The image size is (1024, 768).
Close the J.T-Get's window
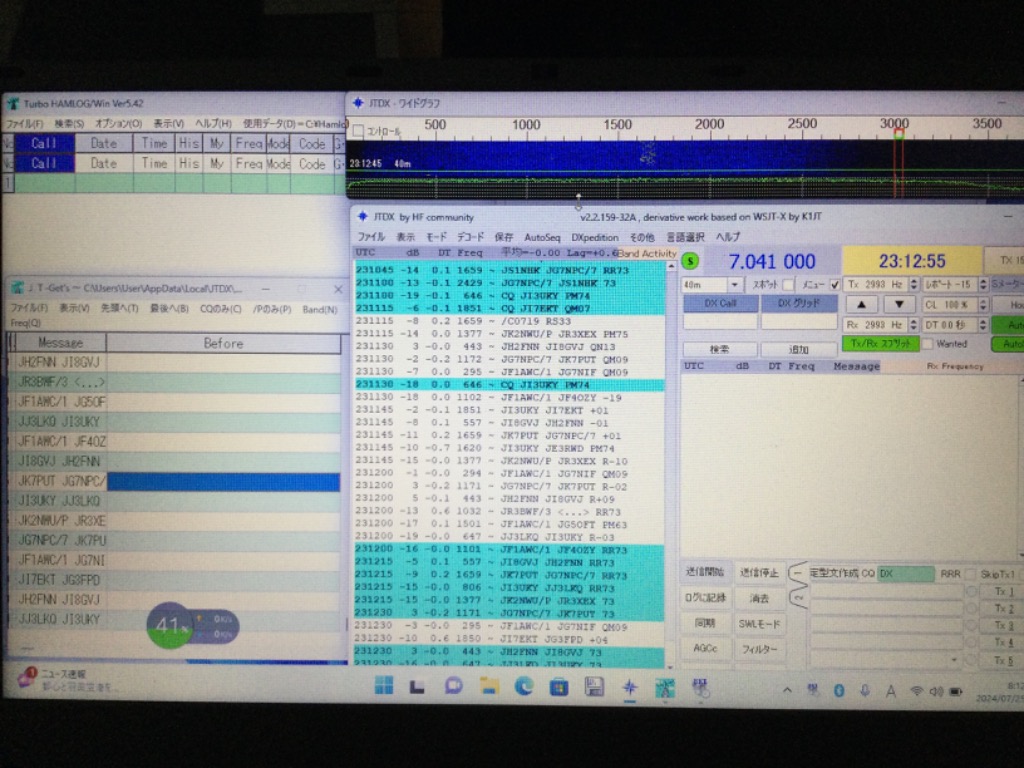(x=338, y=289)
